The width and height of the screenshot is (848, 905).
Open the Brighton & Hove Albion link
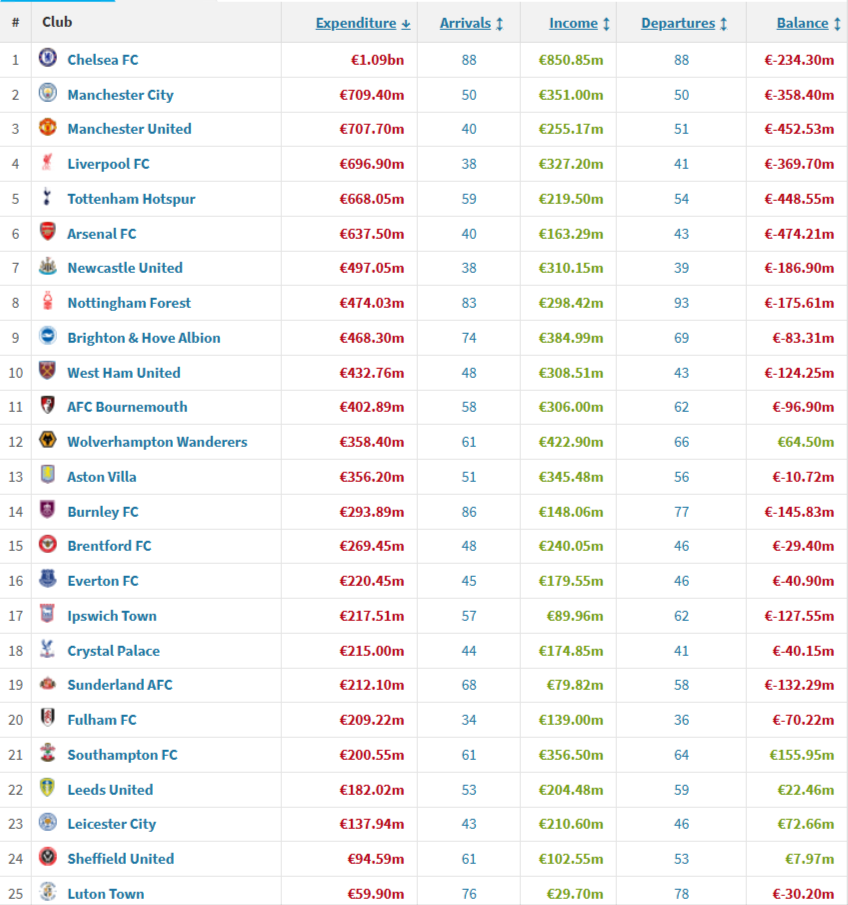[x=144, y=338]
